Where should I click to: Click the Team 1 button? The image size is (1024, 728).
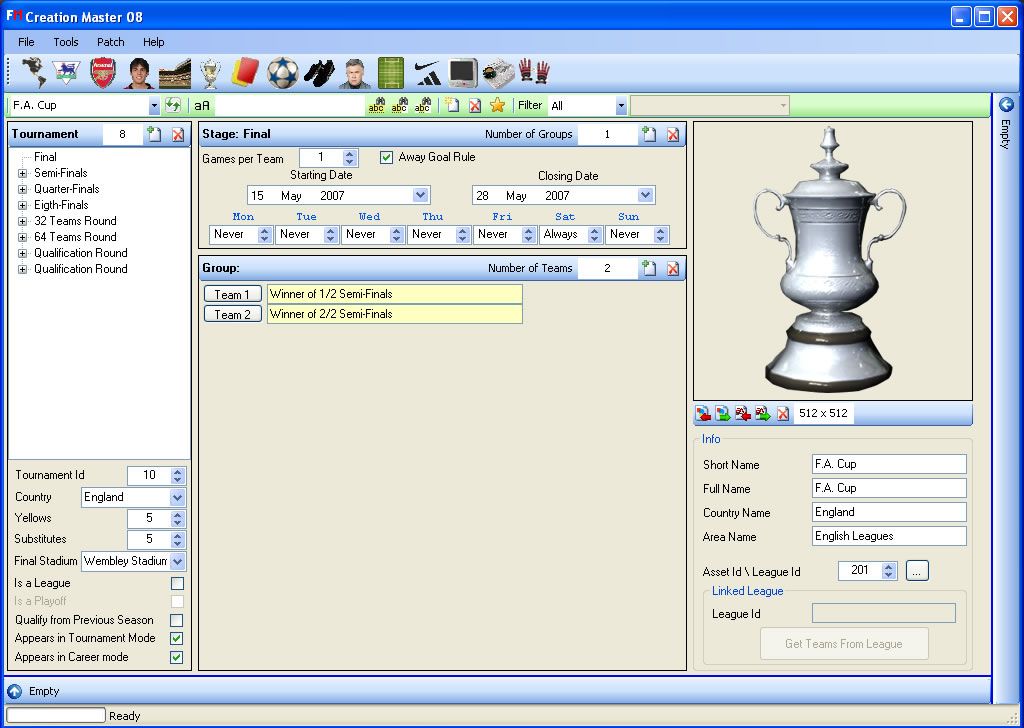[x=232, y=294]
